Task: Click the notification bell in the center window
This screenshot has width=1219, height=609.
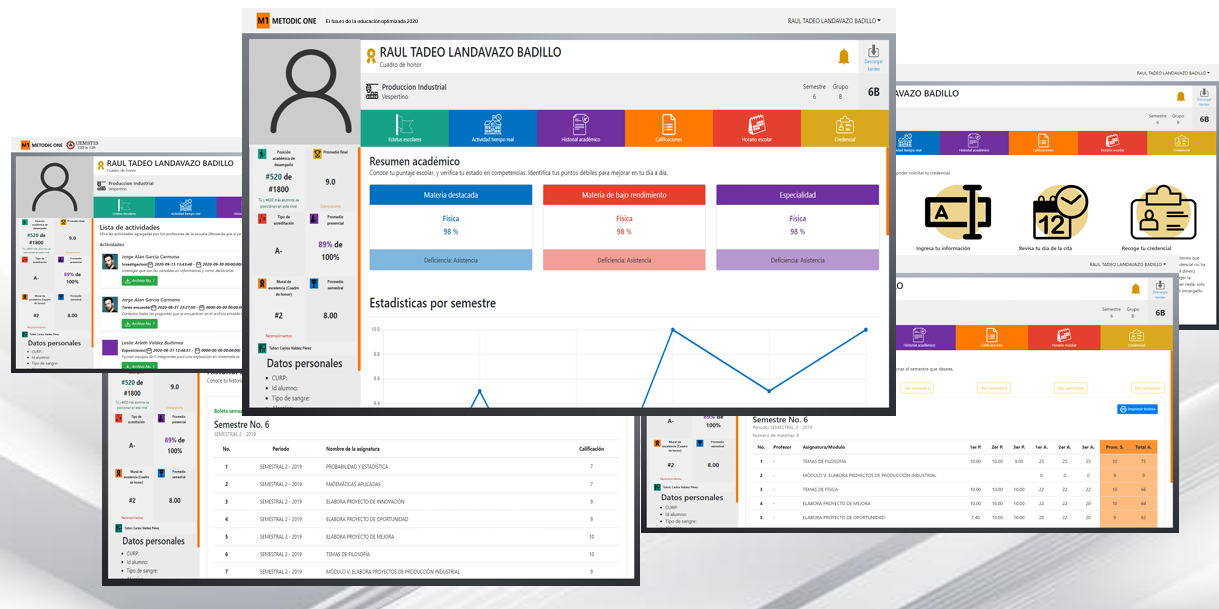Action: (x=844, y=57)
